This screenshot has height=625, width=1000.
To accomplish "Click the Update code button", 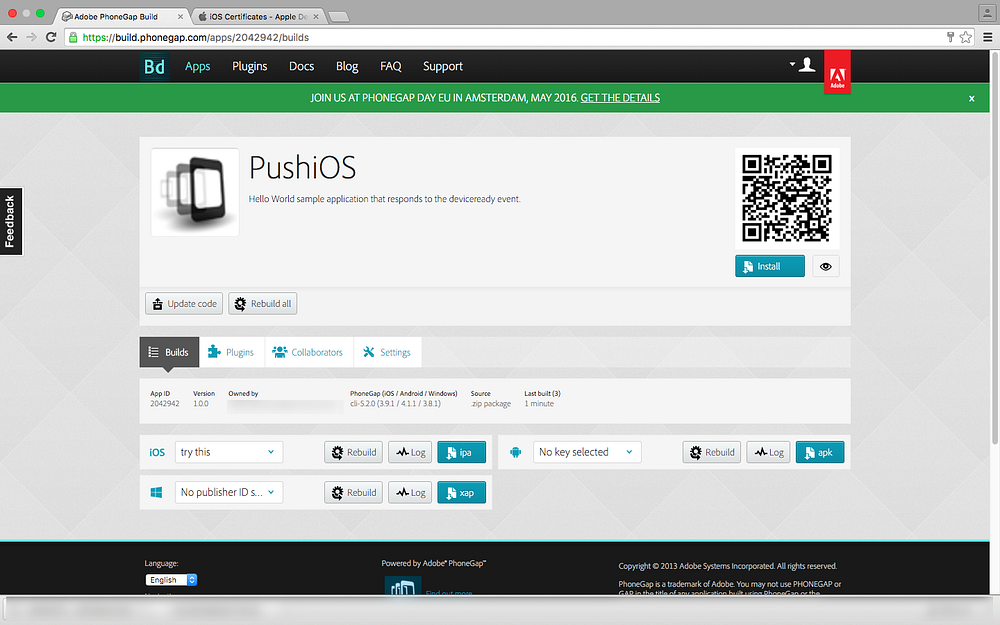I will click(184, 304).
